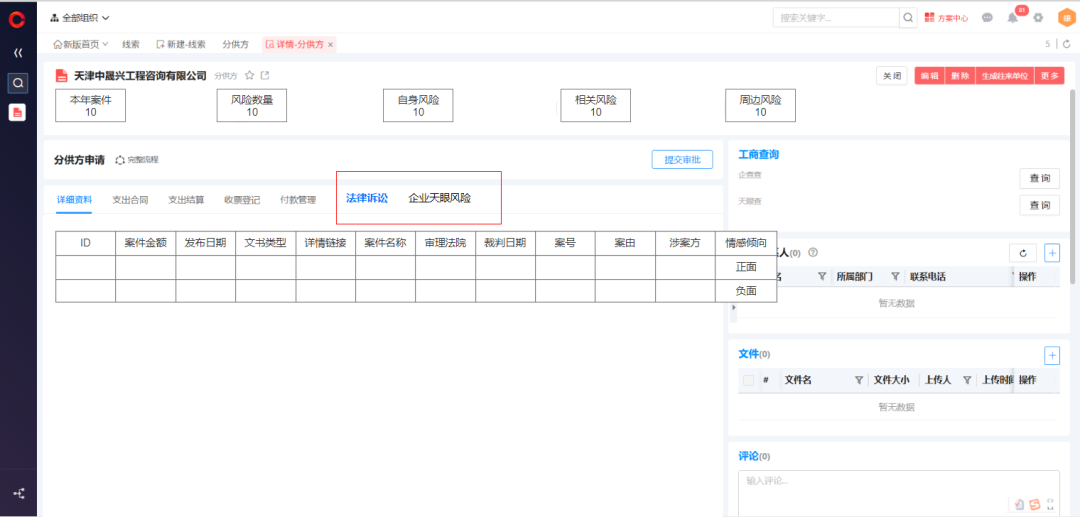Open the sidebar search icon
The width and height of the screenshot is (1080, 517).
(18, 83)
